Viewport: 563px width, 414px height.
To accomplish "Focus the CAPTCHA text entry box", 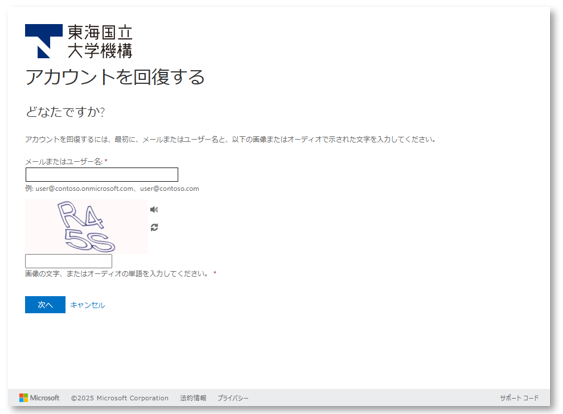I will 69,261.
